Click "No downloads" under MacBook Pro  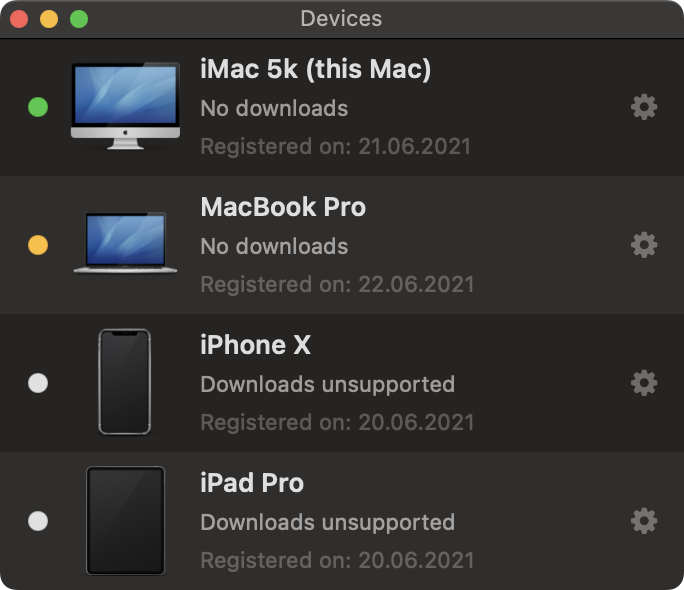pos(274,246)
